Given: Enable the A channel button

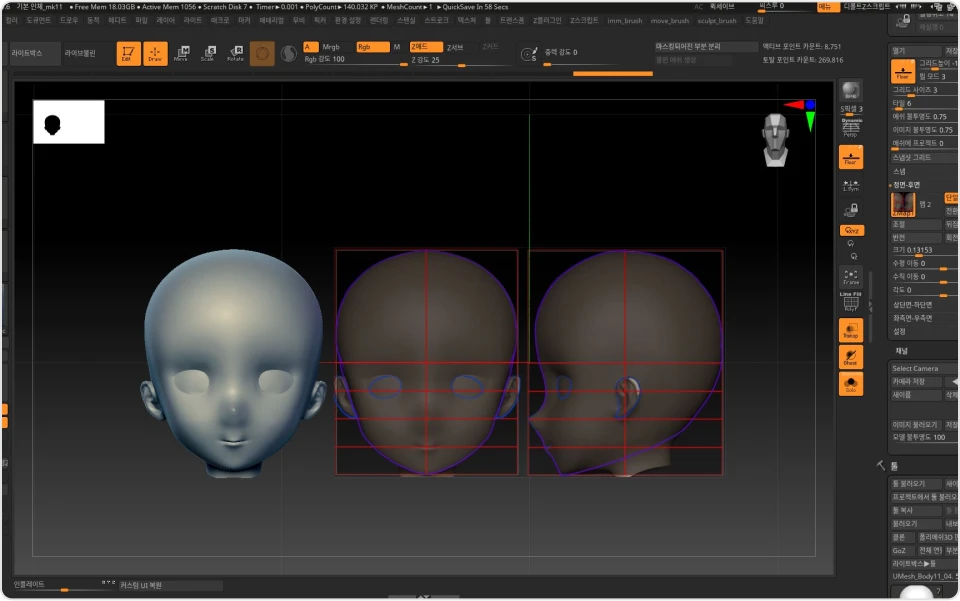Looking at the screenshot, I should coord(310,47).
